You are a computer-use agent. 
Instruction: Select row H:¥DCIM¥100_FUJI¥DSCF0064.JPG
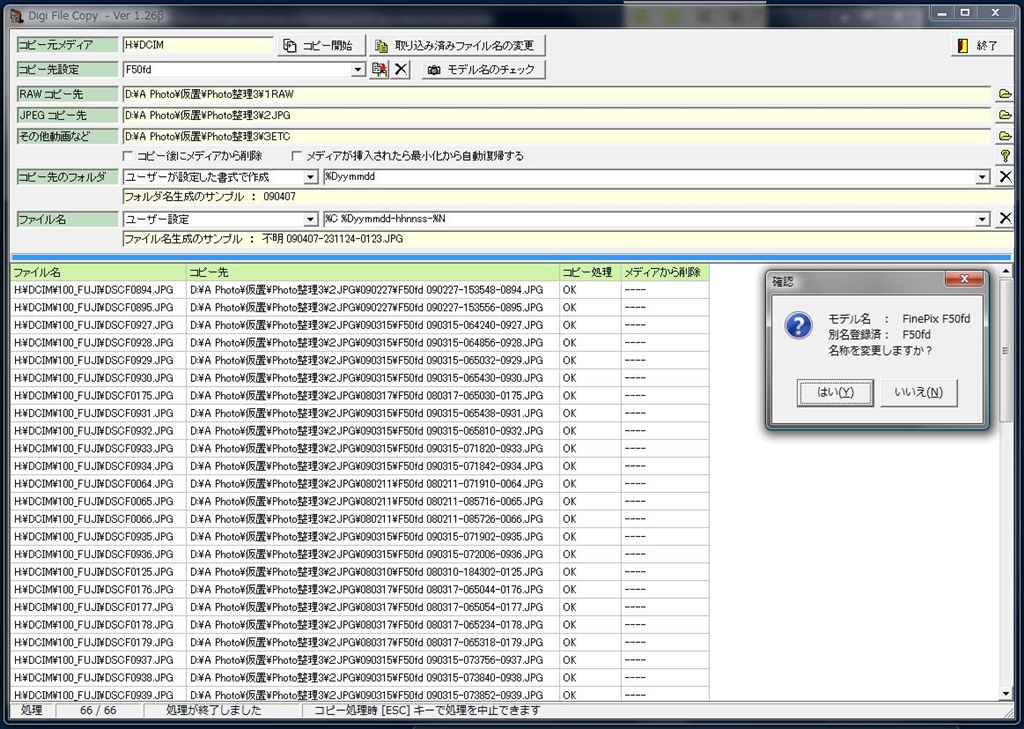[x=360, y=483]
